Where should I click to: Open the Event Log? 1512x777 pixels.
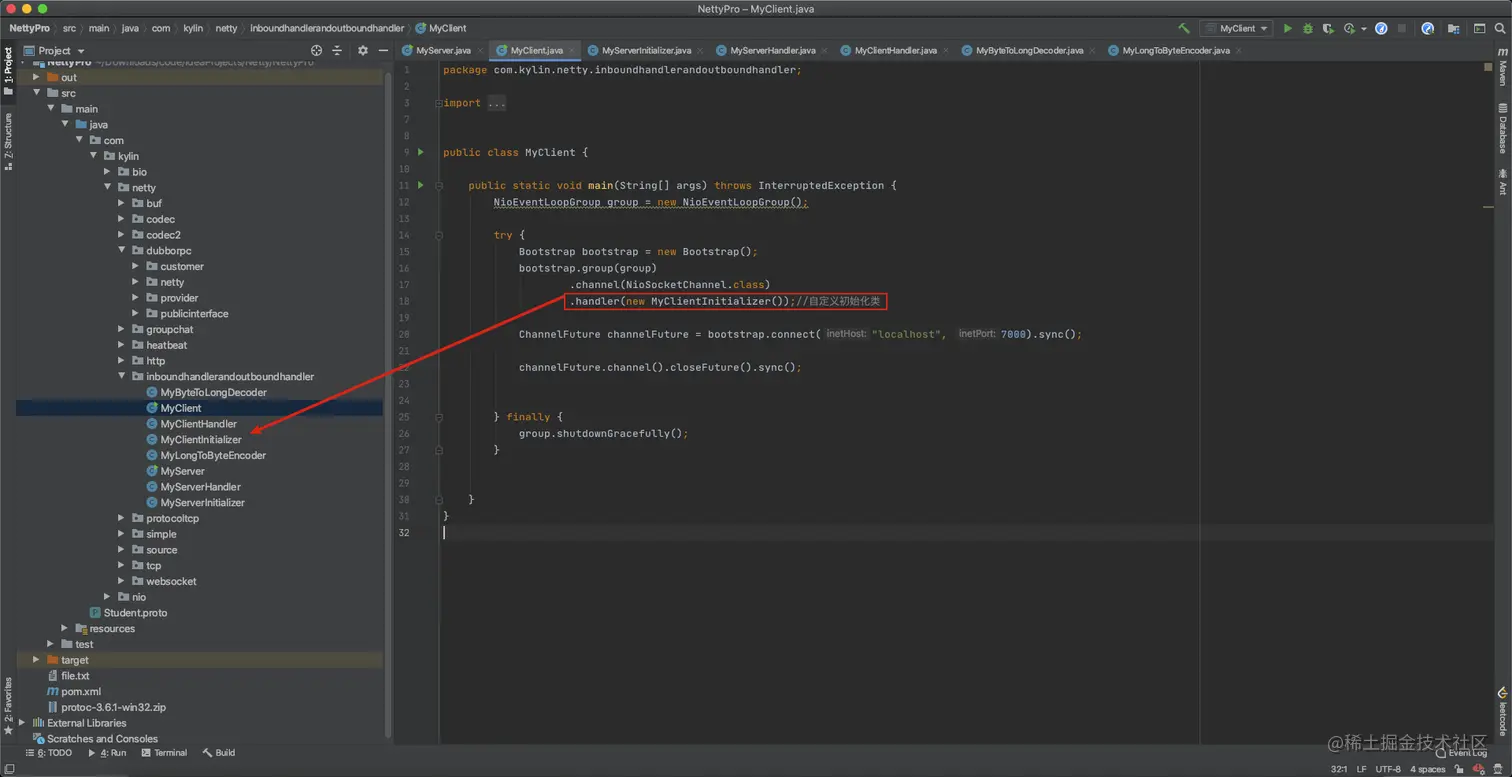pyautogui.click(x=1461, y=753)
